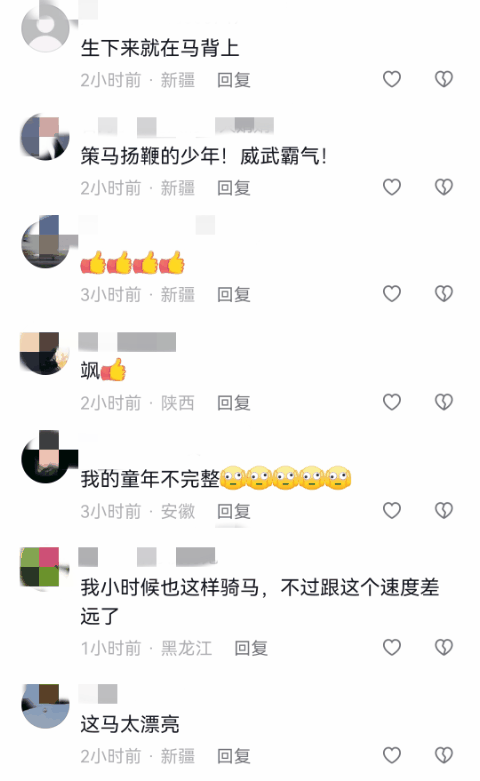The height and width of the screenshot is (781, 480).
Task: Dislike the comment 我的童年不完整
Action: tap(444, 510)
